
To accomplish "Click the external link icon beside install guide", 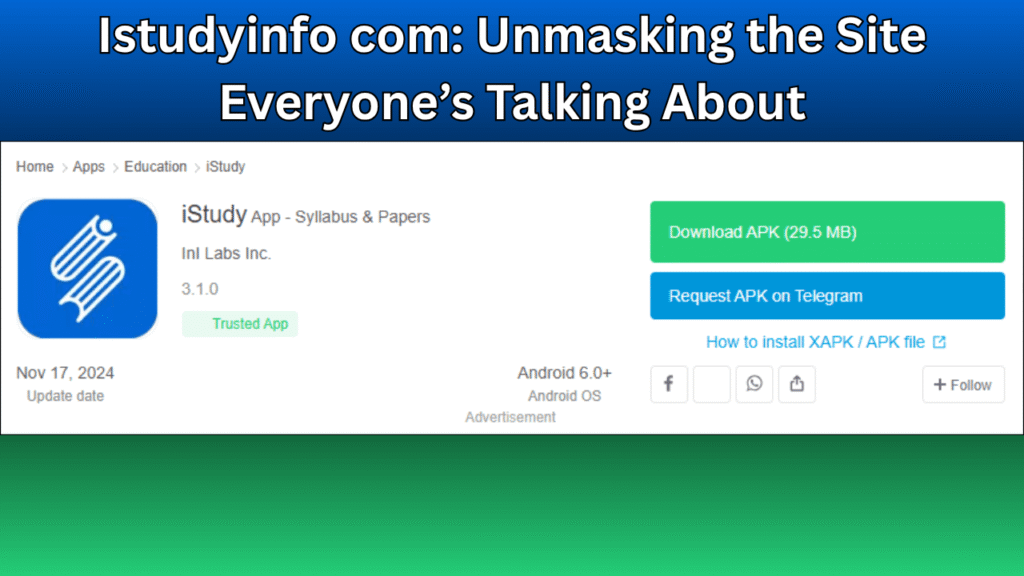I will coord(939,342).
